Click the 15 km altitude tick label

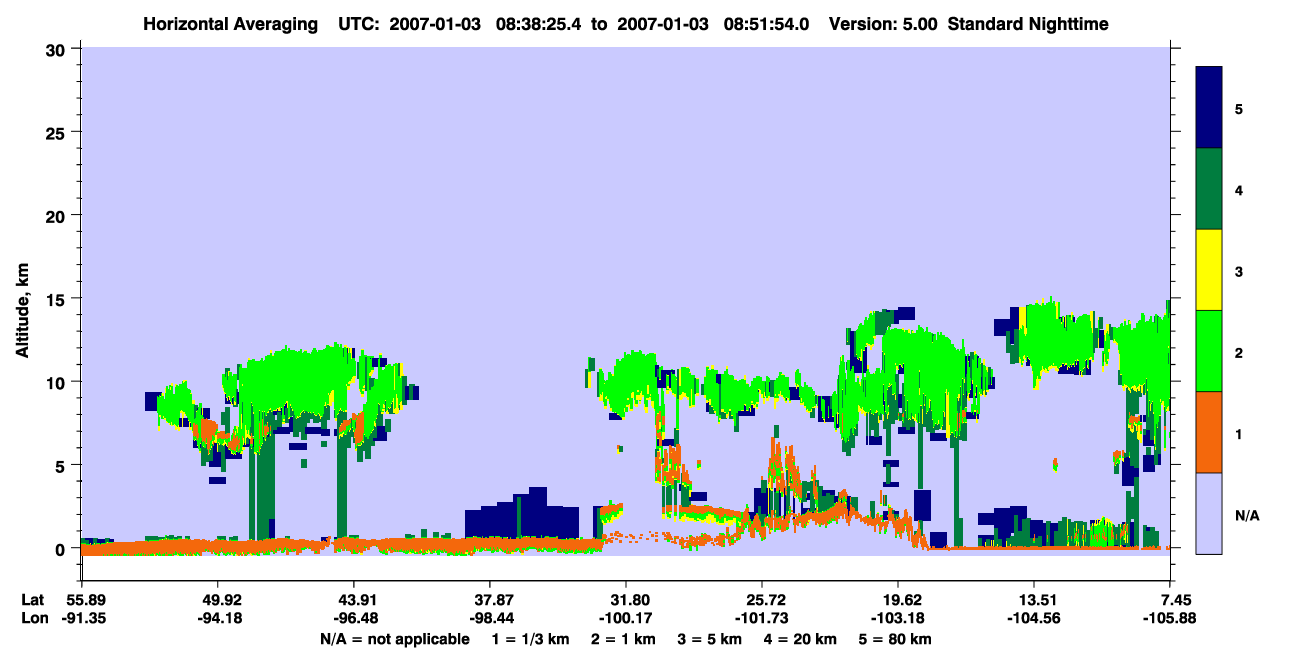coord(58,299)
